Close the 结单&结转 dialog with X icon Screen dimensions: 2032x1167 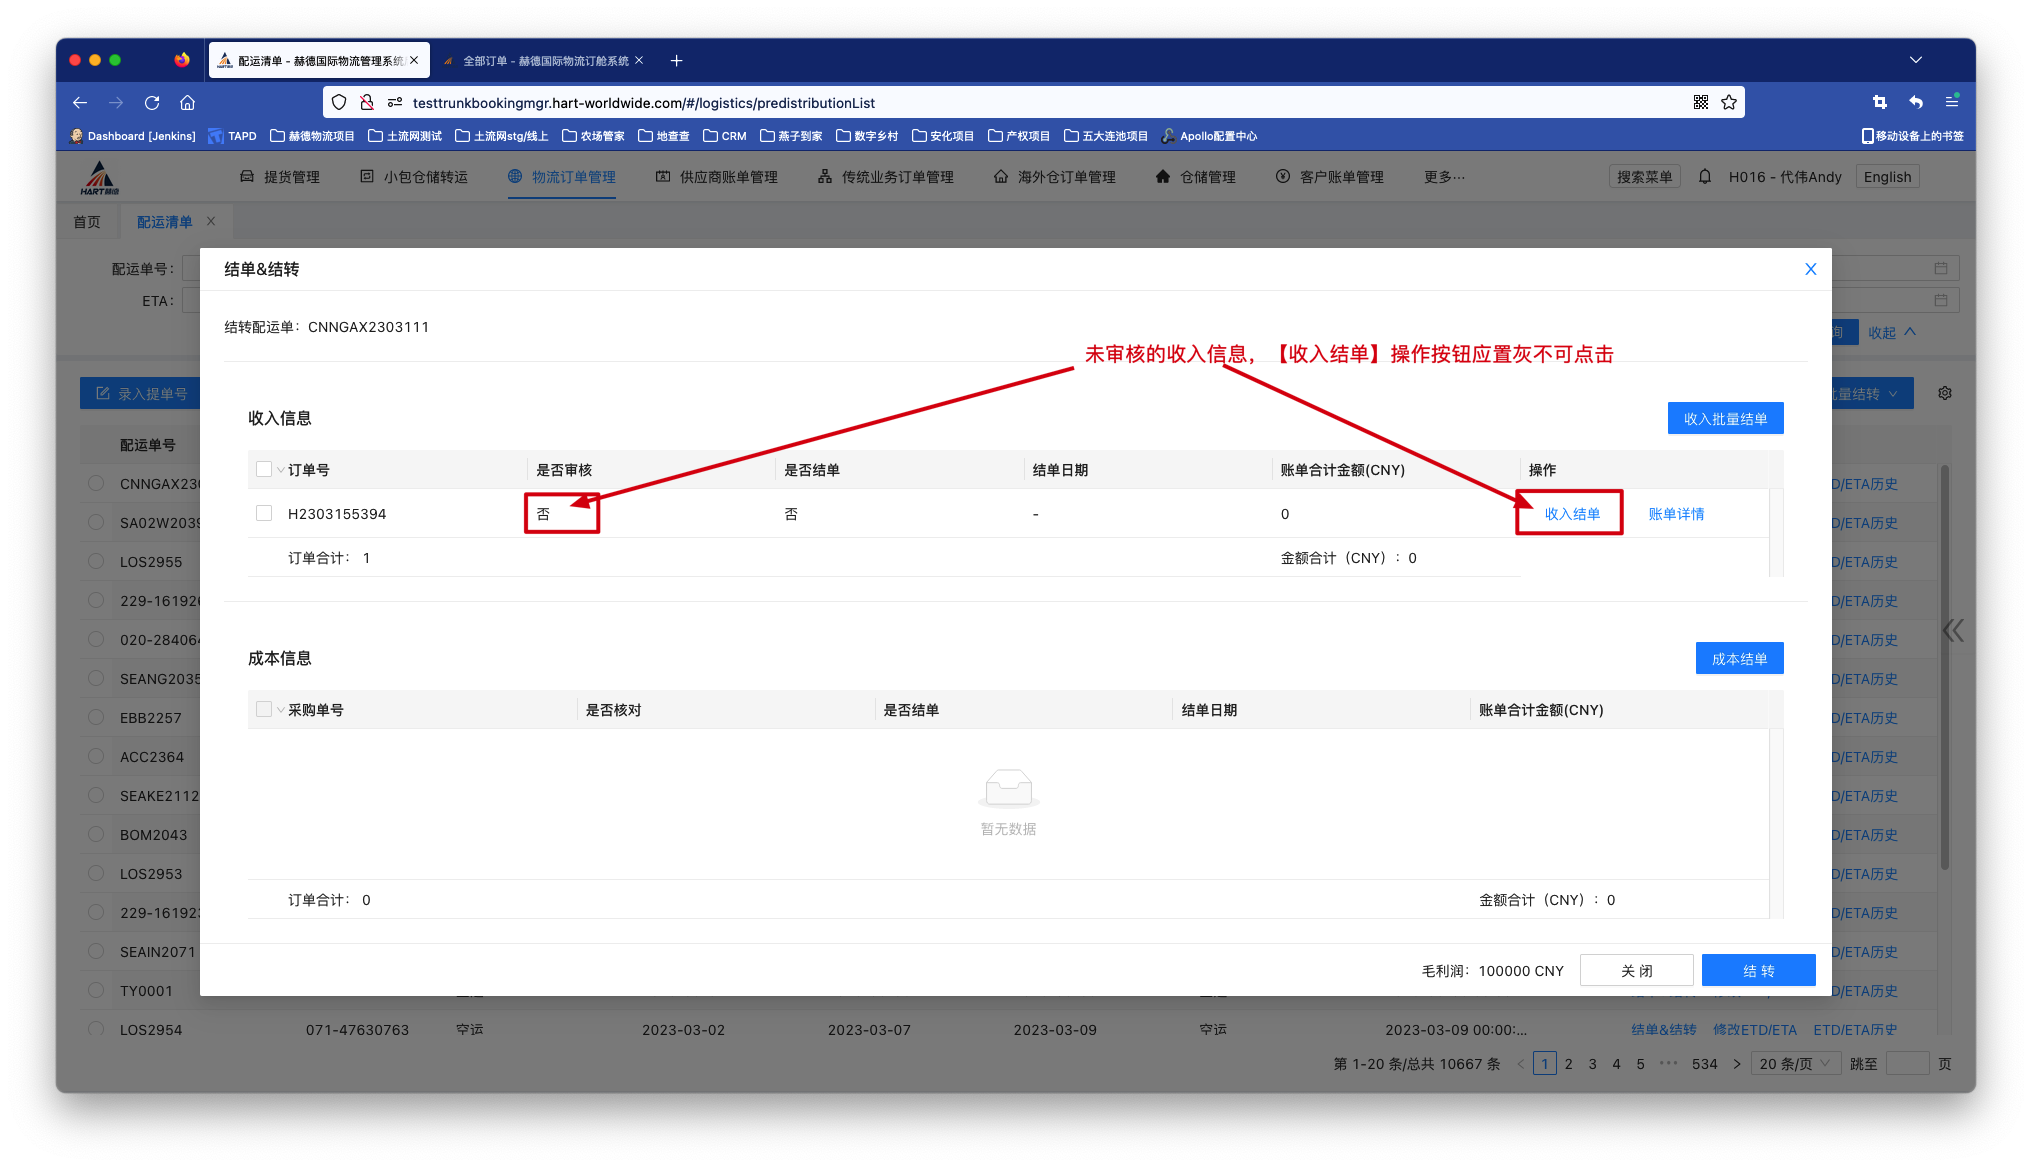pos(1810,269)
